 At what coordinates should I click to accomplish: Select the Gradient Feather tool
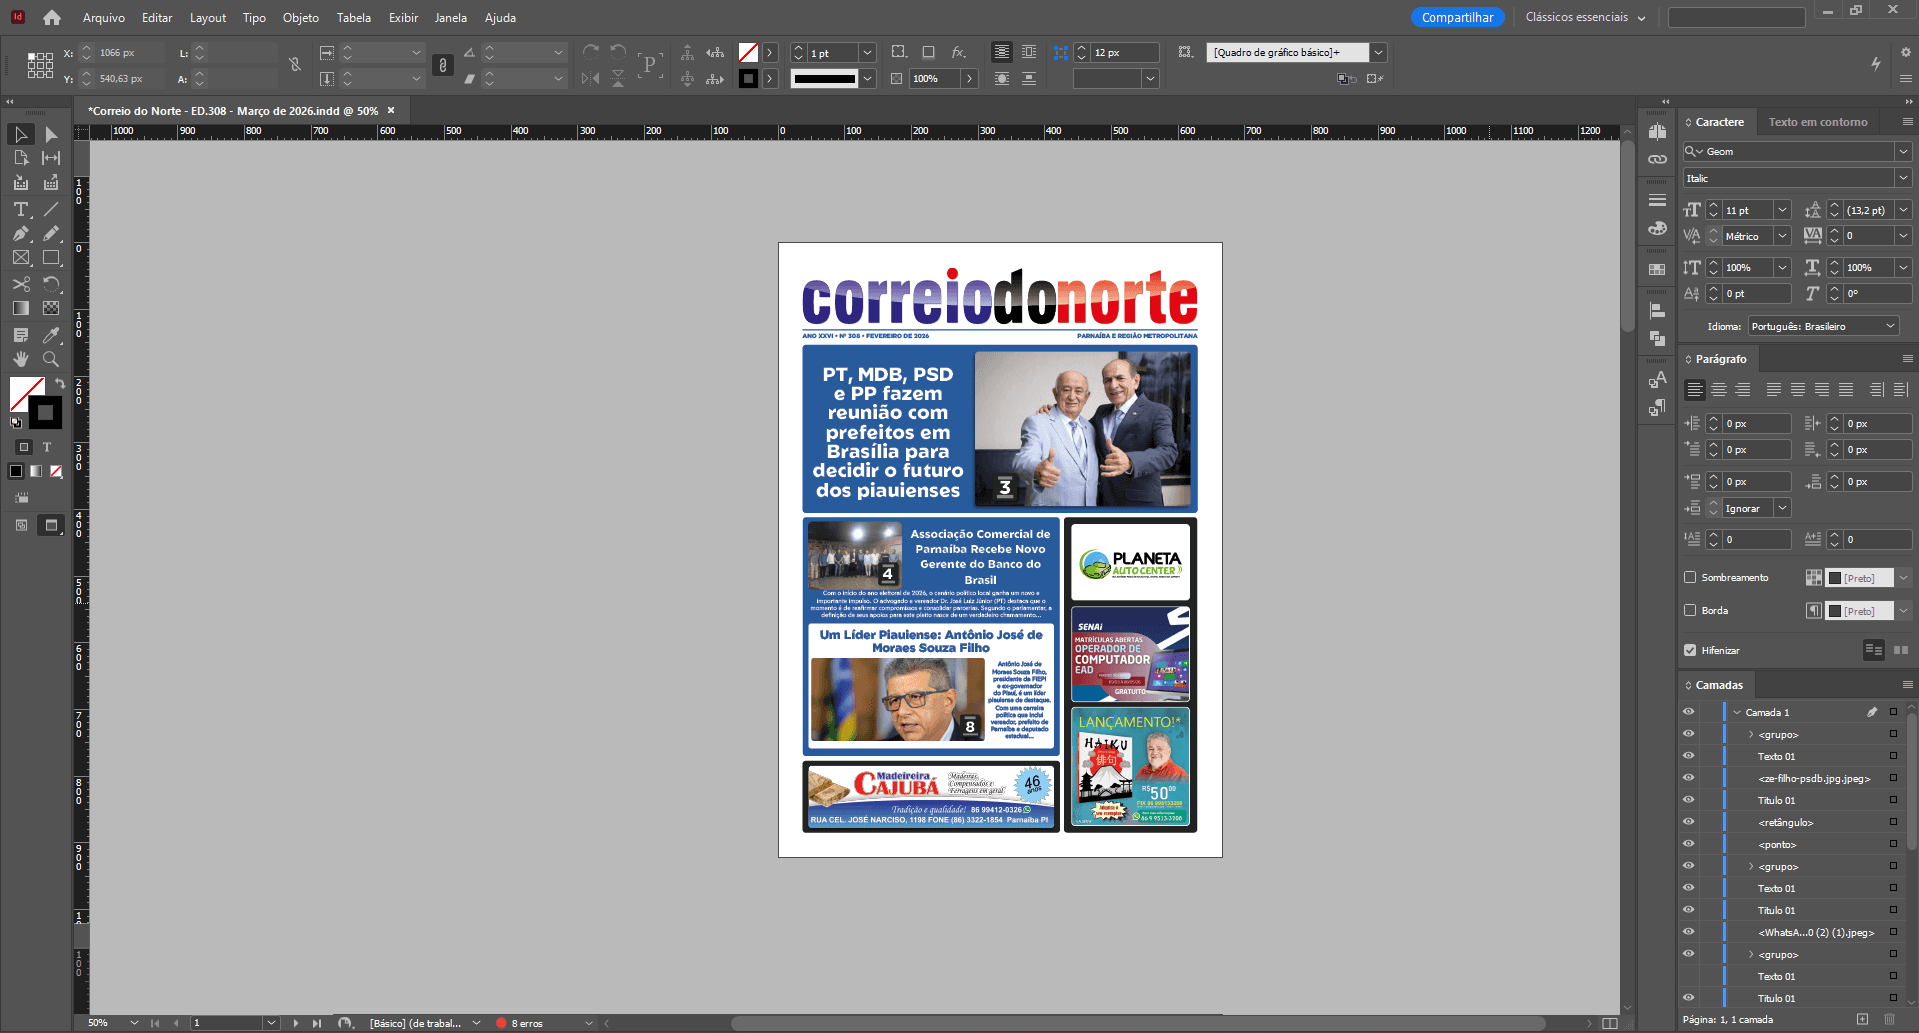point(51,308)
